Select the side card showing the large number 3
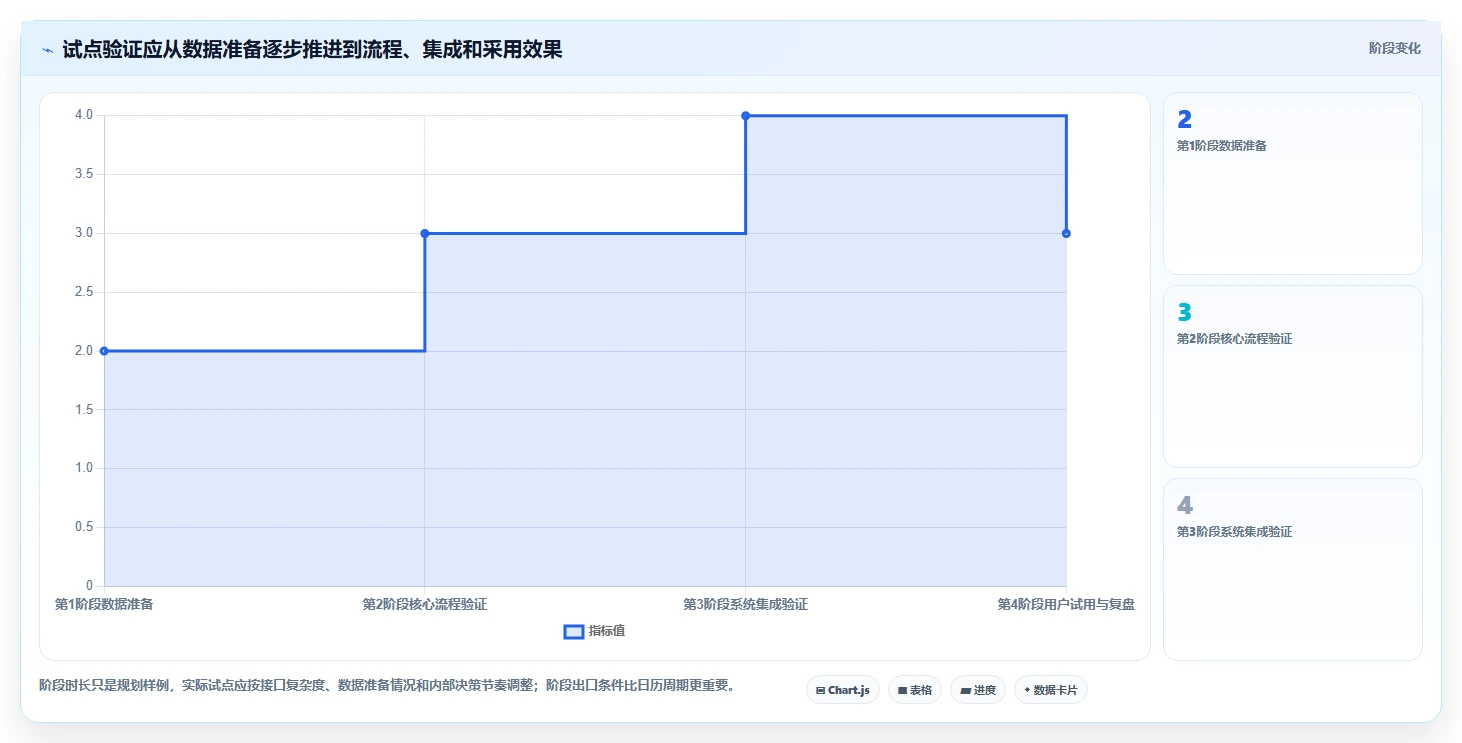 1292,377
